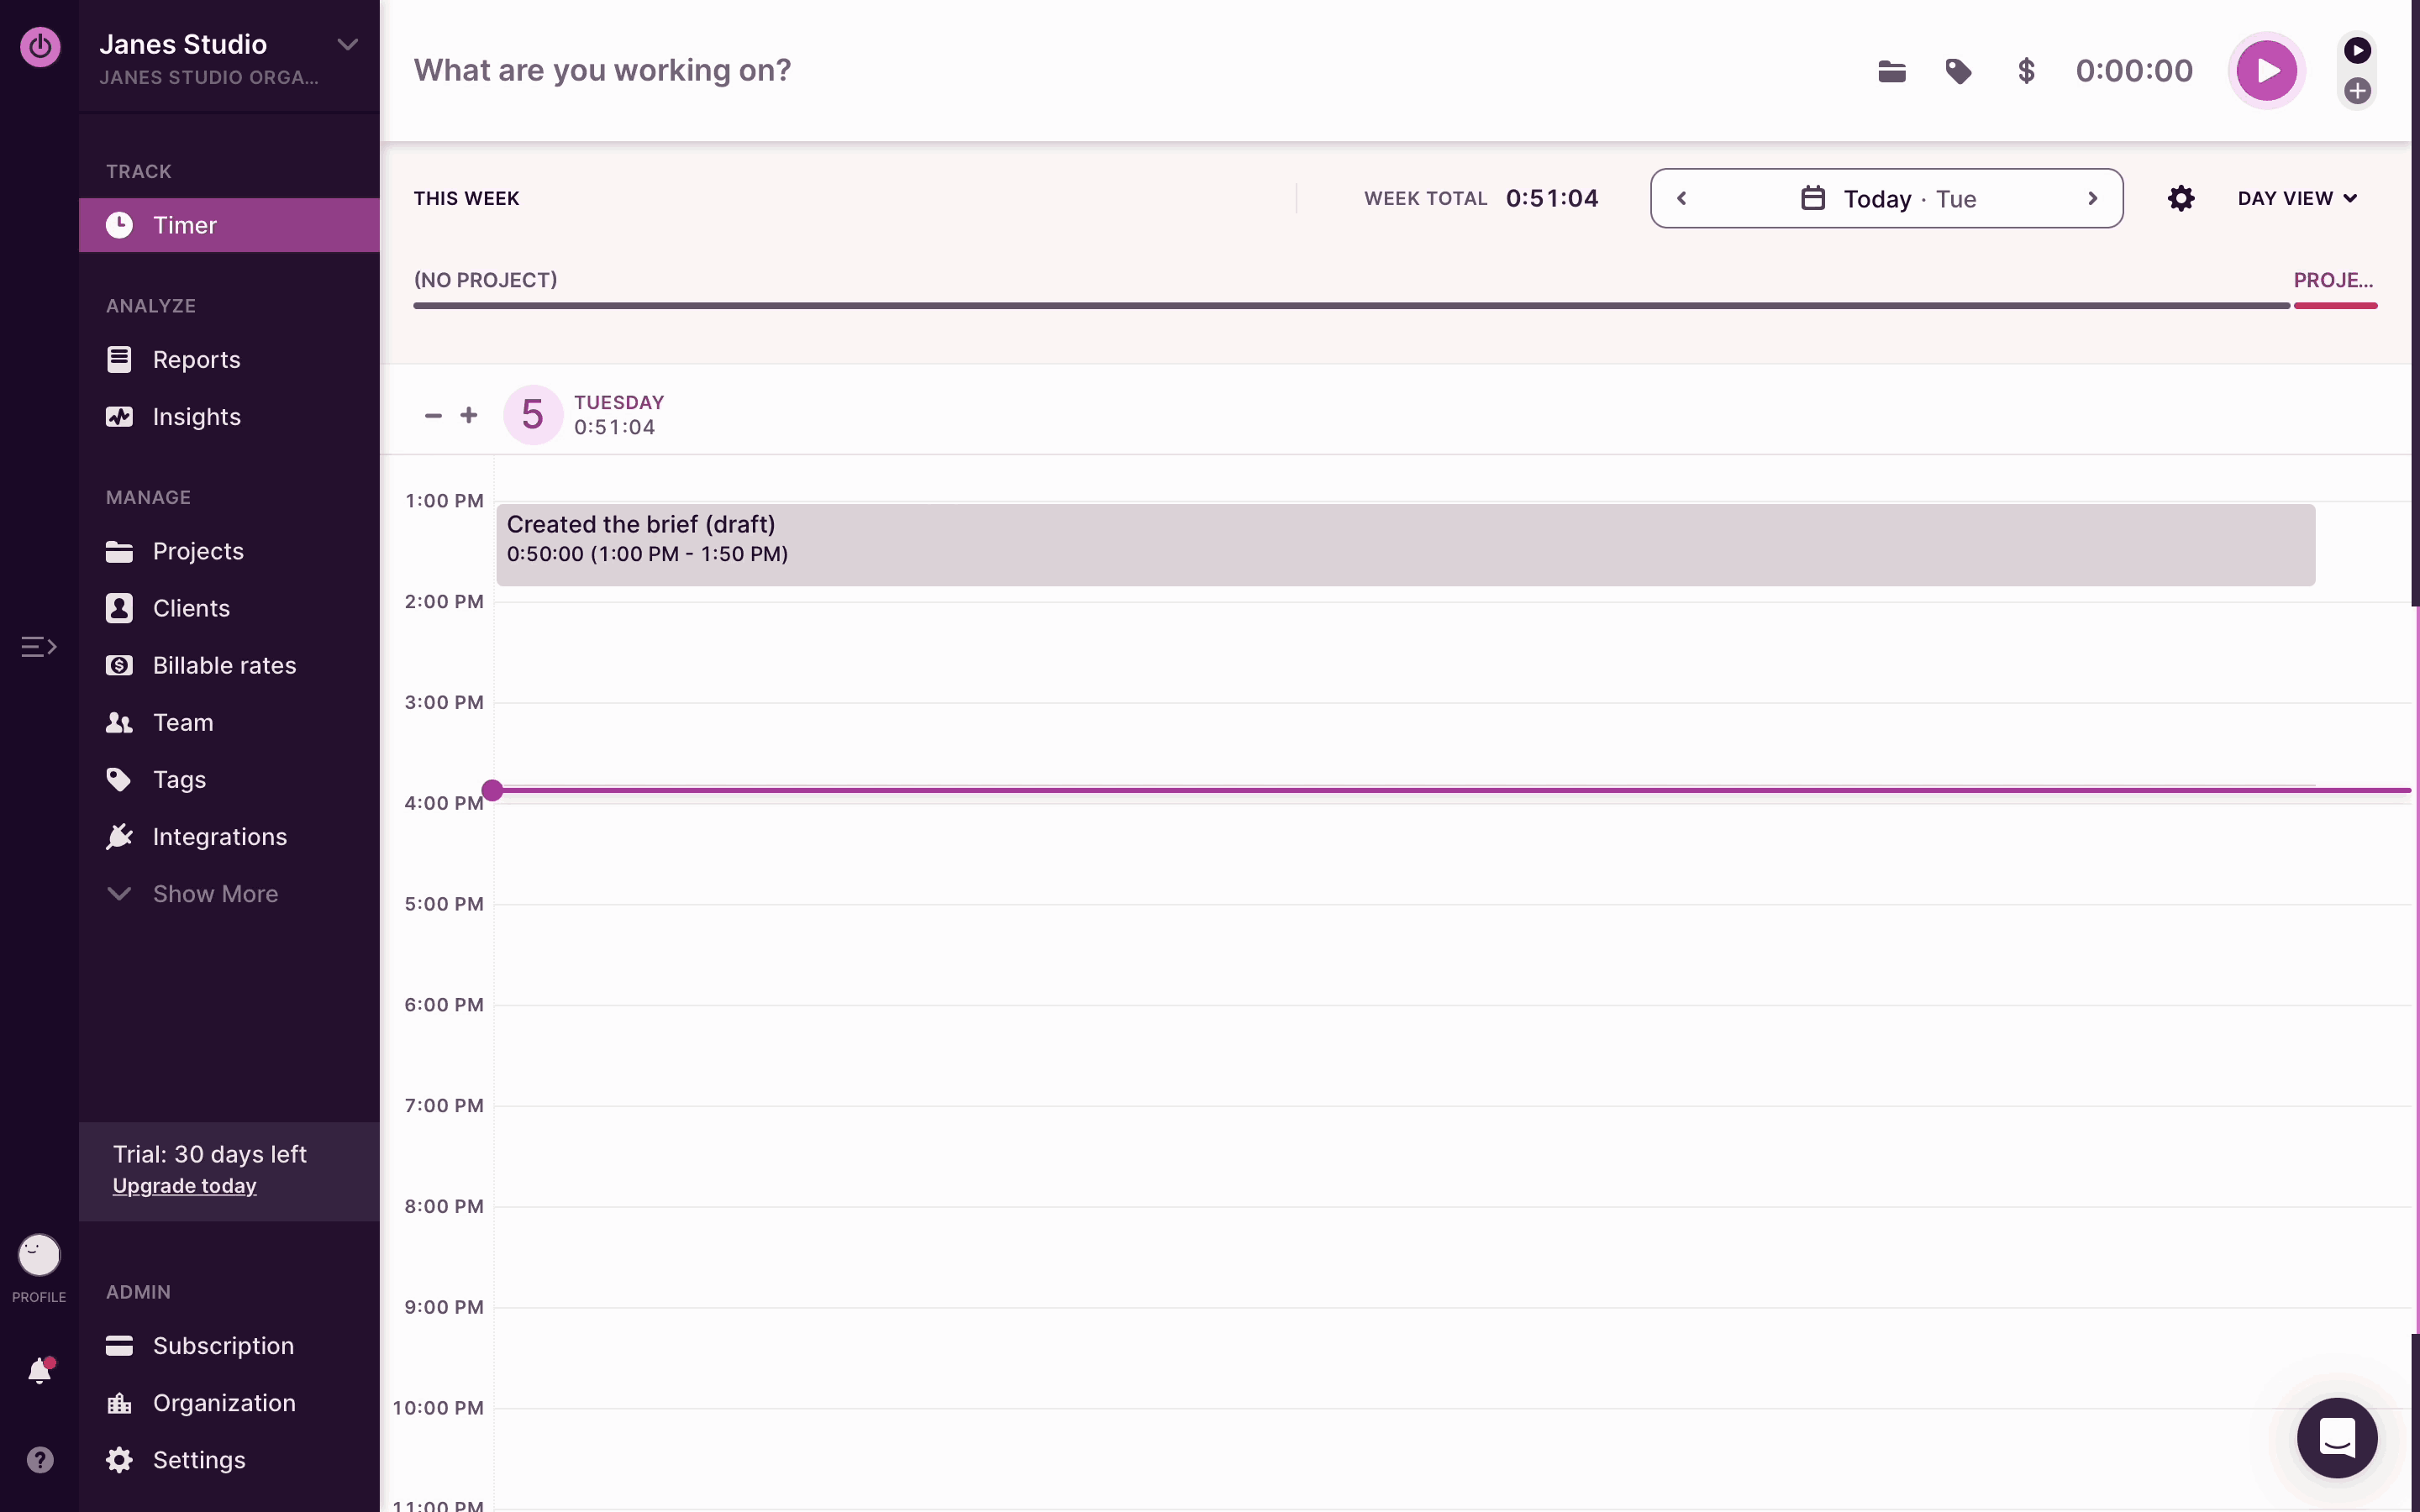Go to previous day arrow
The width and height of the screenshot is (2420, 1512).
[1682, 198]
